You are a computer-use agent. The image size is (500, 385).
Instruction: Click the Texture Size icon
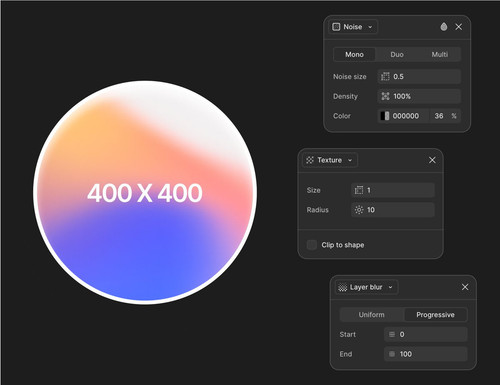pos(359,190)
